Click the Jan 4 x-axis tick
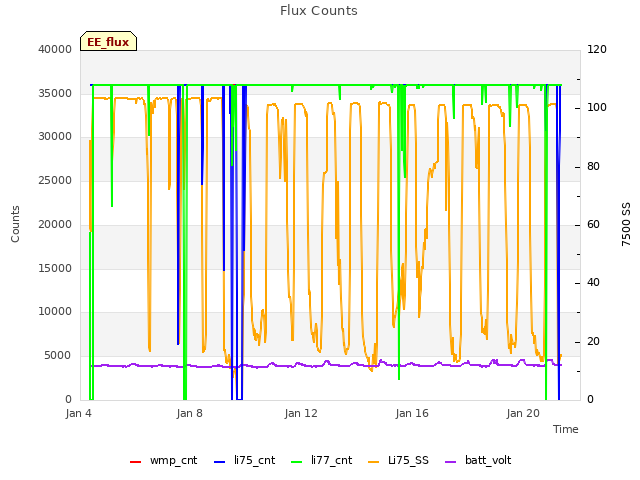 tap(78, 413)
